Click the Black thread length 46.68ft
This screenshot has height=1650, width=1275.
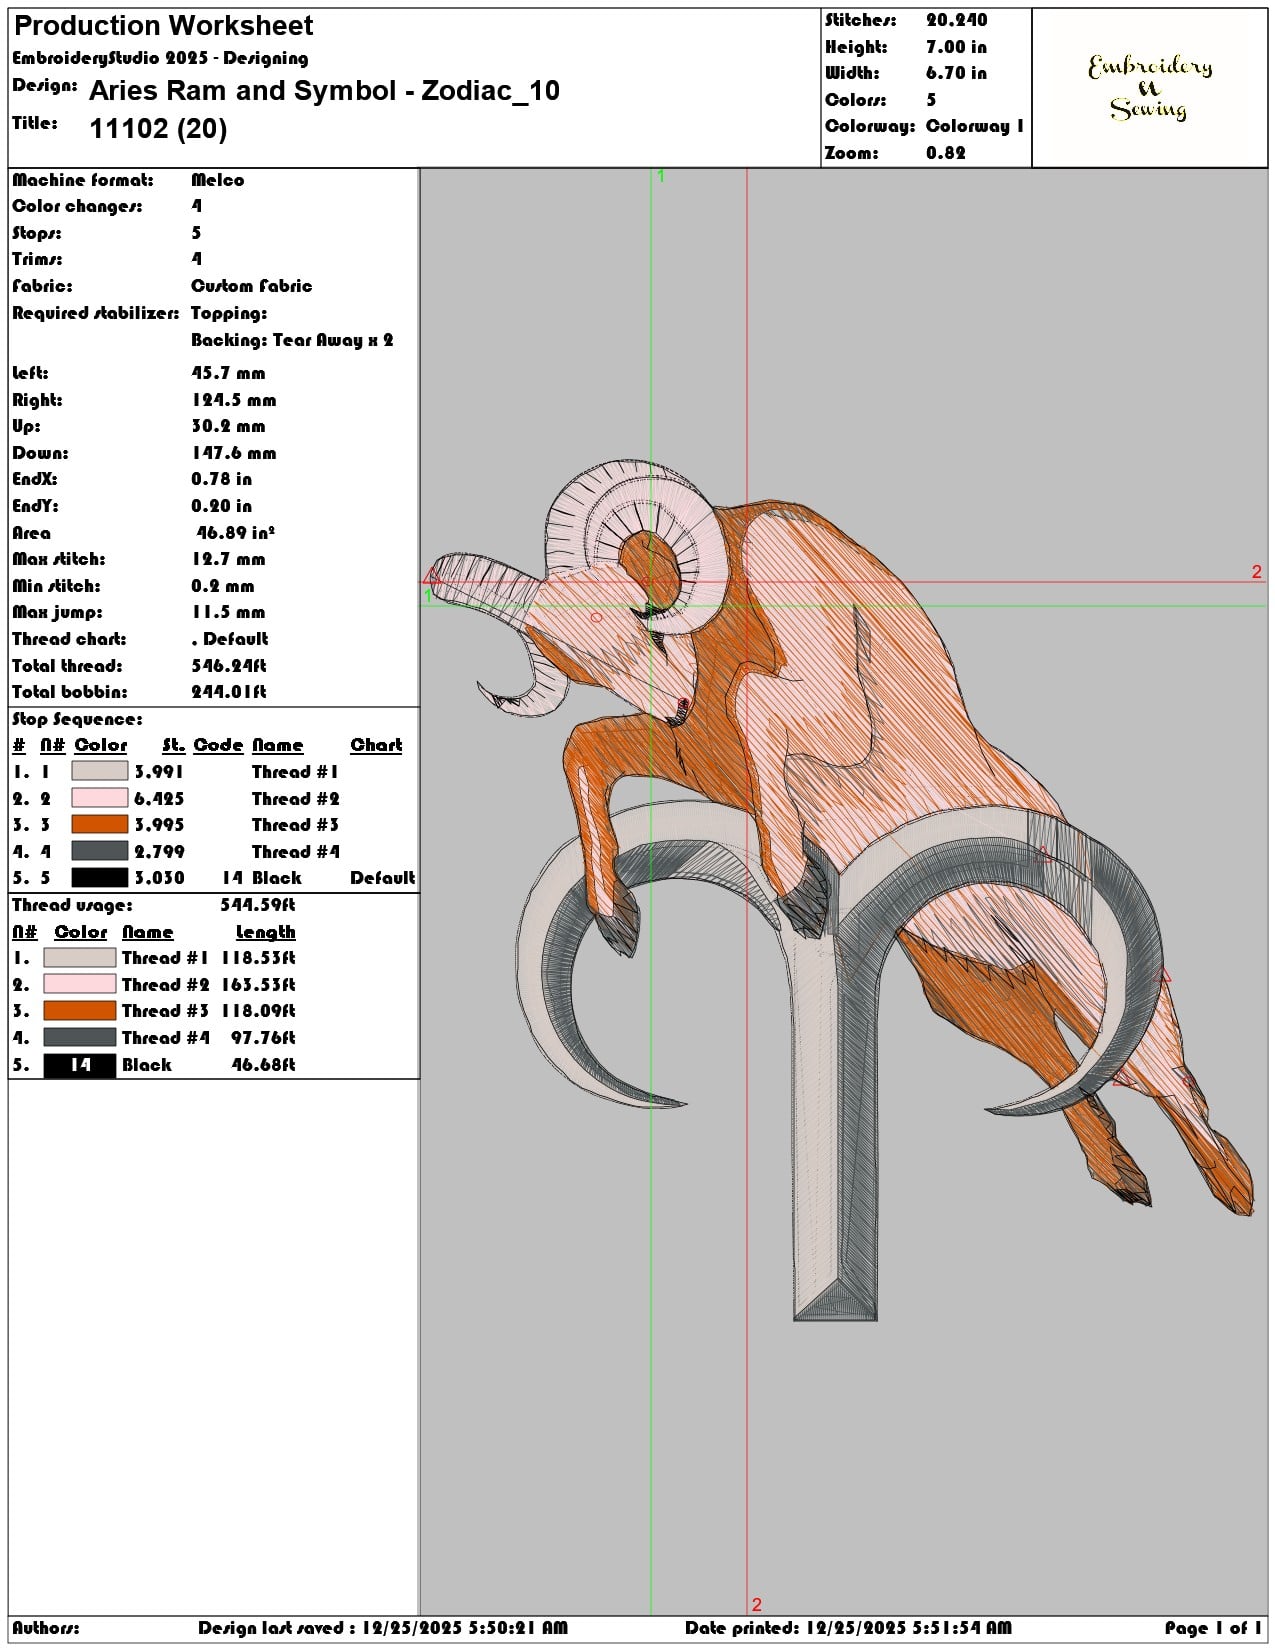pyautogui.click(x=264, y=1065)
